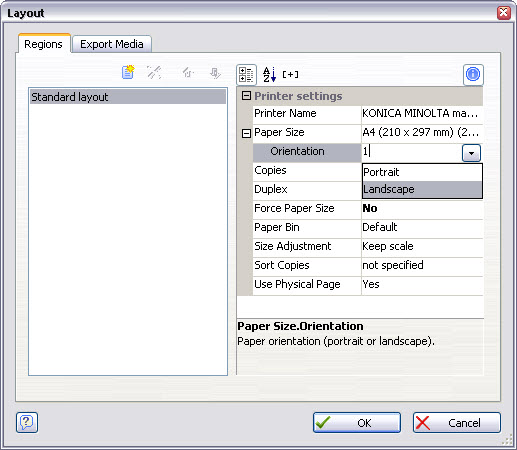
Task: Click the Printer Name property label
Action: tap(285, 113)
